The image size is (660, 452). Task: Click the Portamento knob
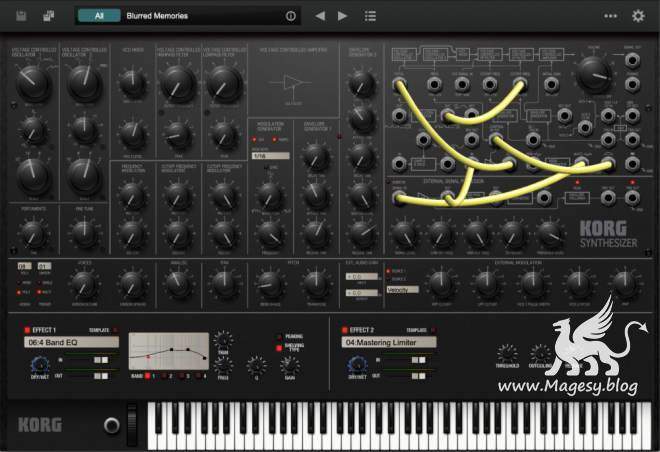click(34, 234)
